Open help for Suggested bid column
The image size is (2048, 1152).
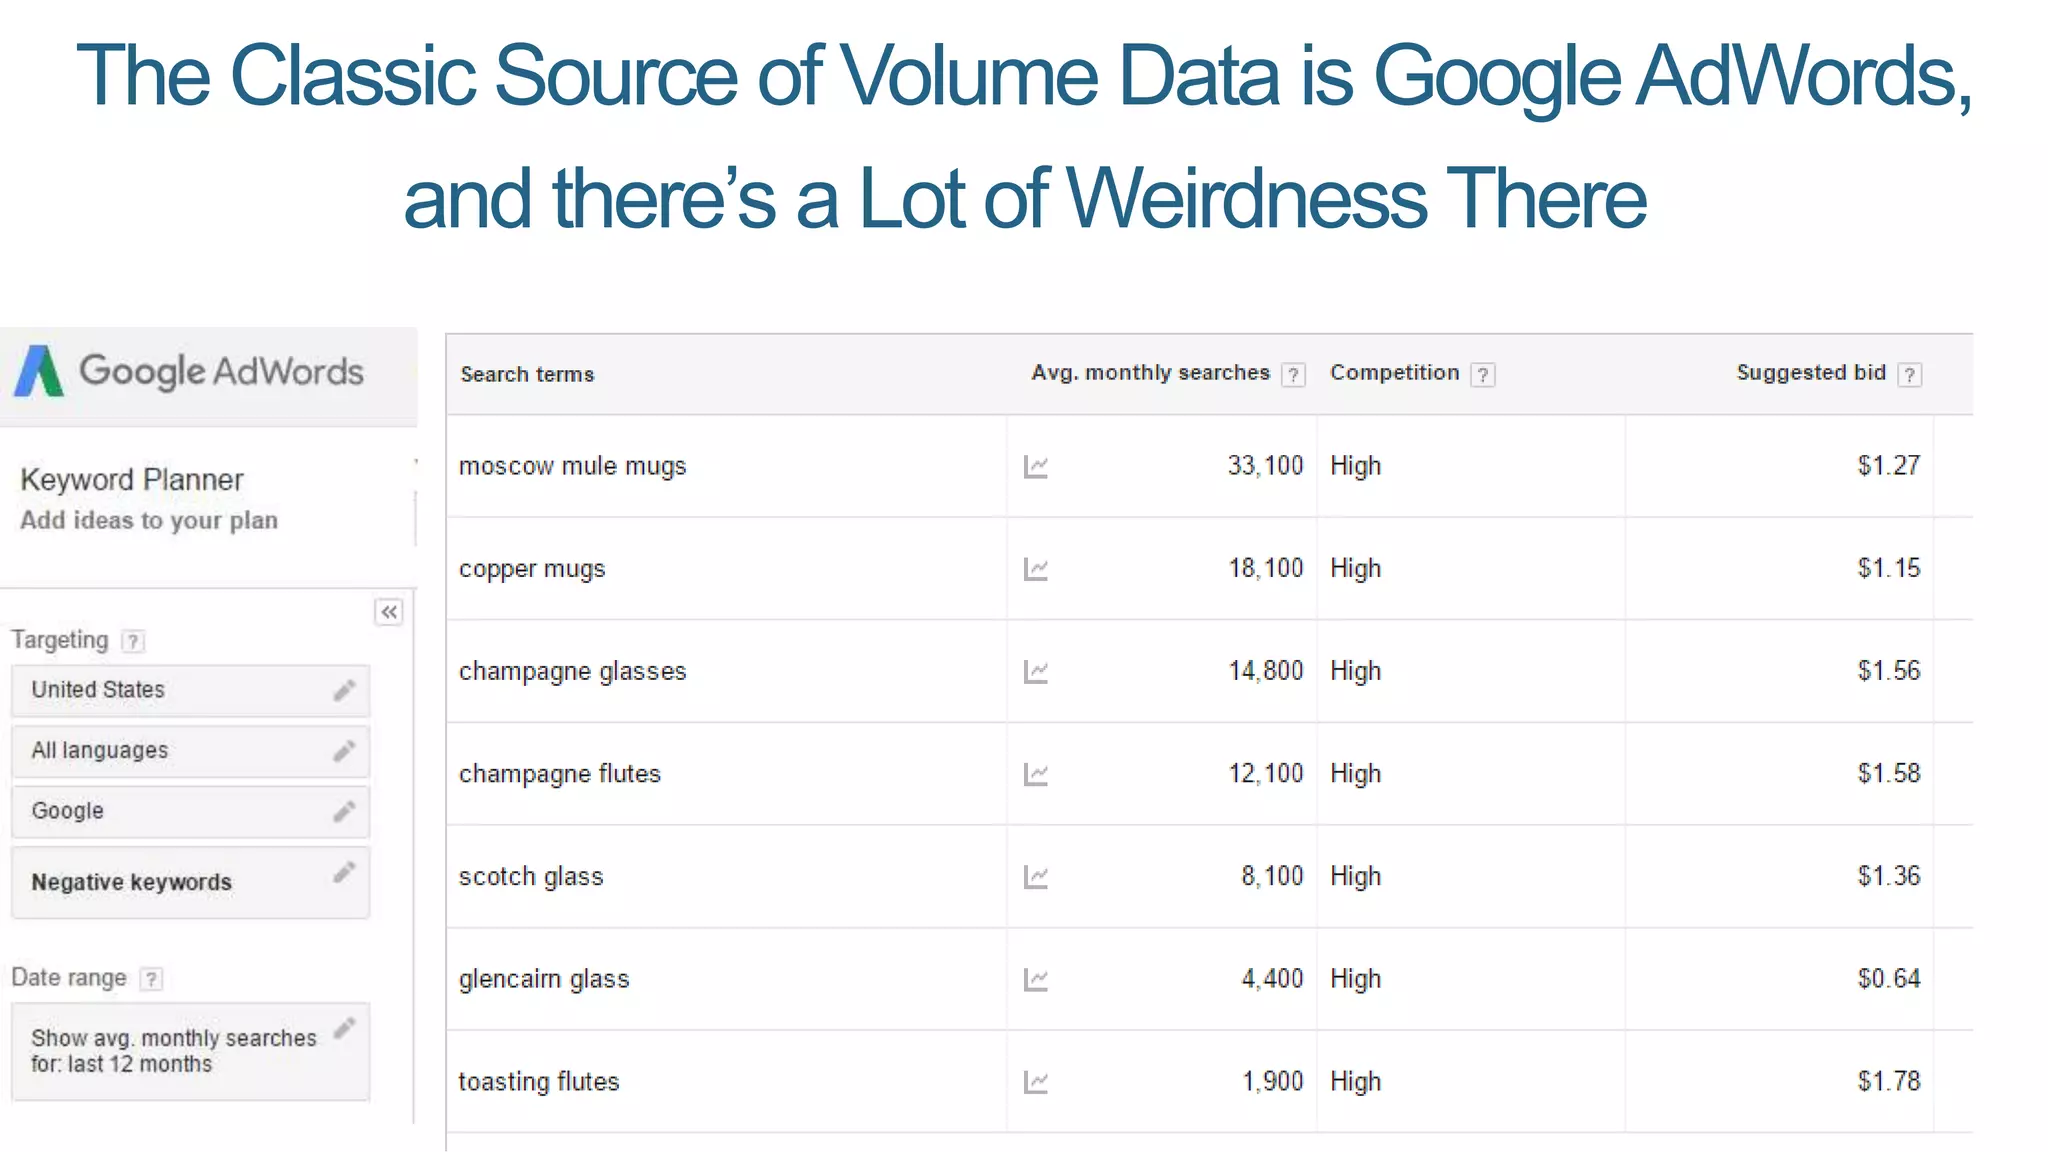[1910, 375]
